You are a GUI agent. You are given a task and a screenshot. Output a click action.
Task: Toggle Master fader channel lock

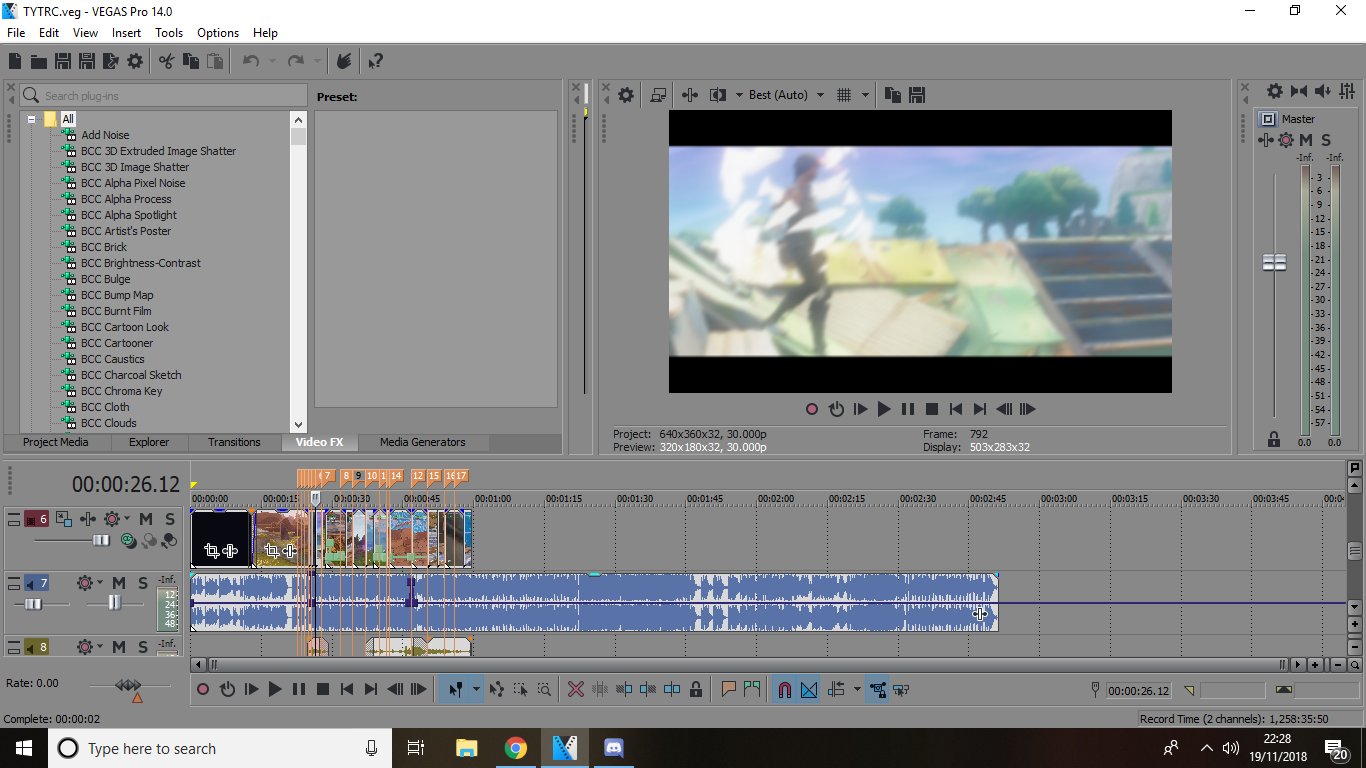coord(1274,439)
